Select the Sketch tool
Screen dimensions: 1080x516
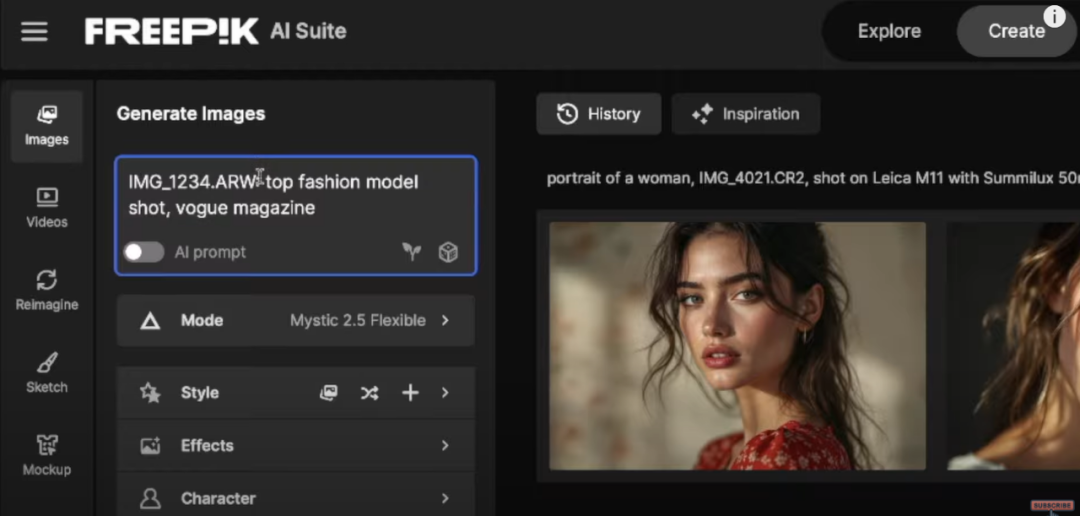[x=47, y=373]
